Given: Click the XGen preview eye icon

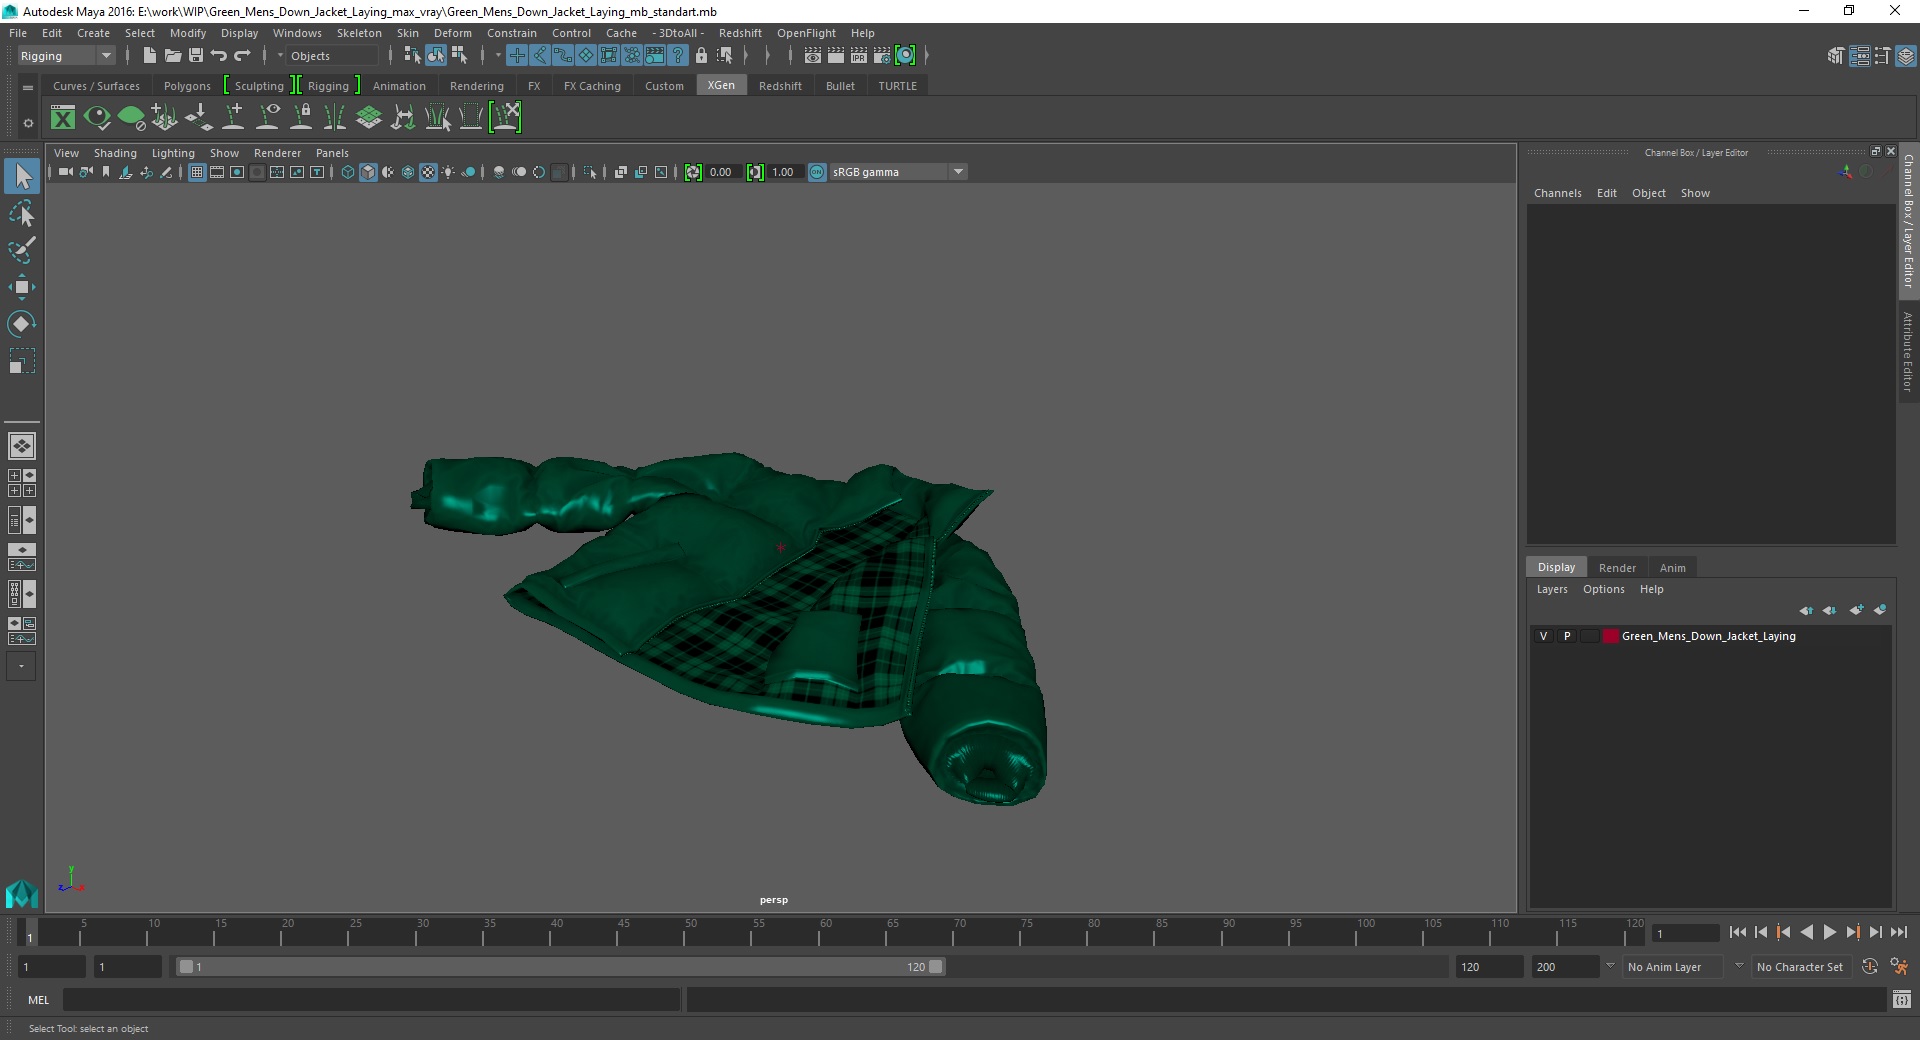Looking at the screenshot, I should click(97, 118).
